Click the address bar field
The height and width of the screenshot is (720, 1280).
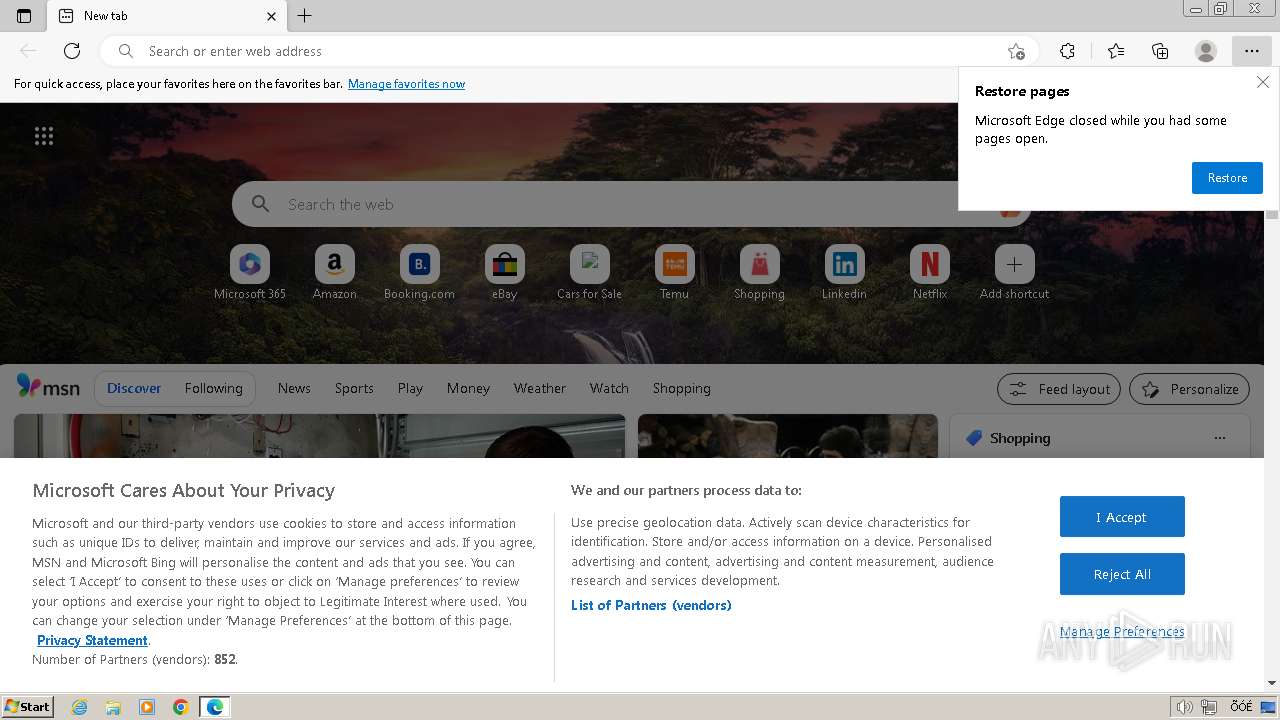(569, 51)
